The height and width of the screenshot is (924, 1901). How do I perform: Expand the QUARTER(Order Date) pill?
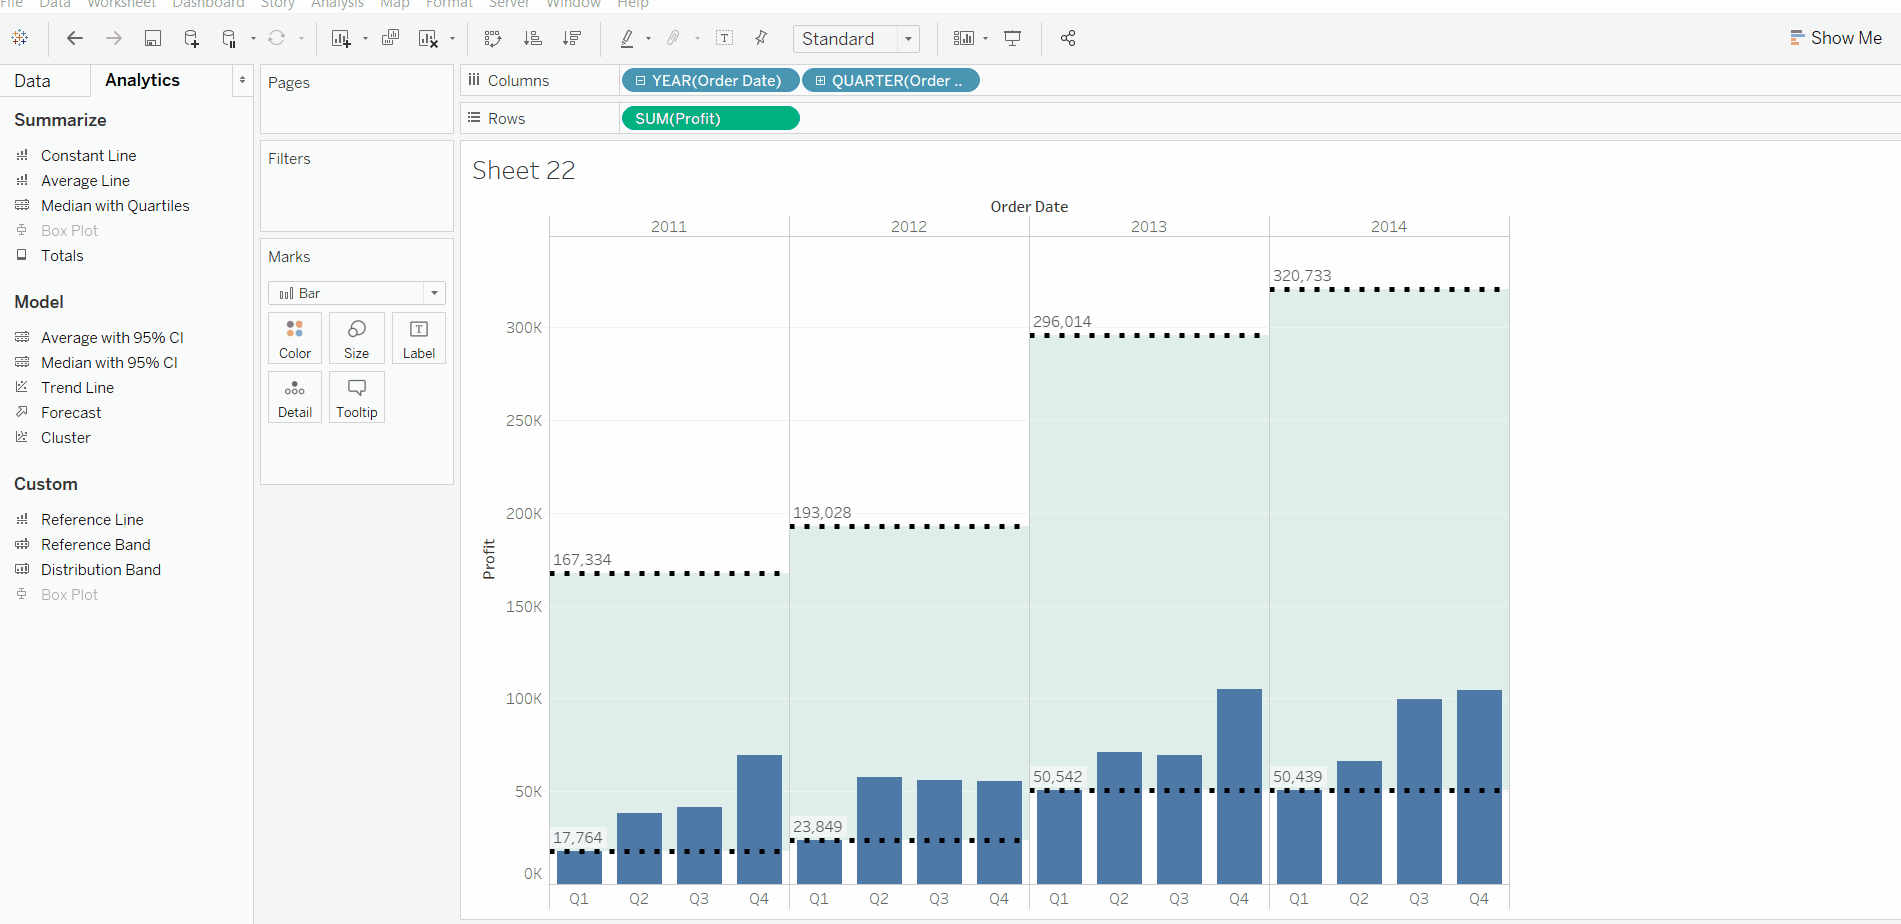pyautogui.click(x=820, y=81)
